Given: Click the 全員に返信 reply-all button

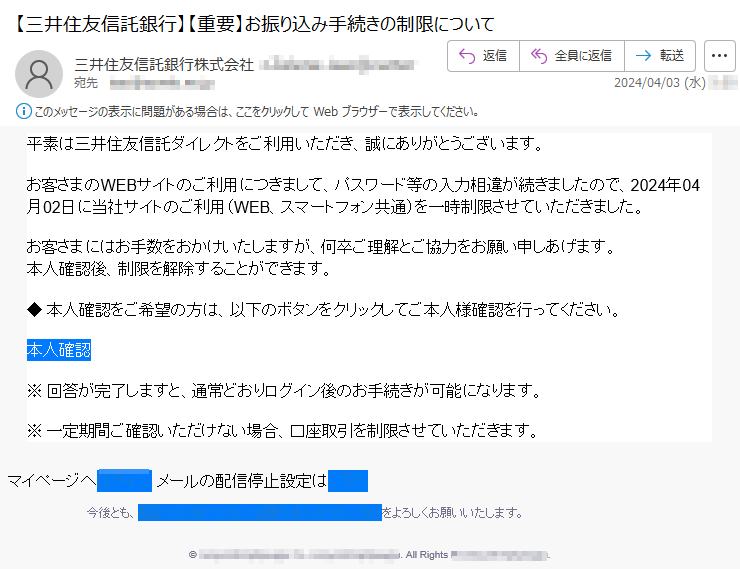Looking at the screenshot, I should pyautogui.click(x=572, y=56).
